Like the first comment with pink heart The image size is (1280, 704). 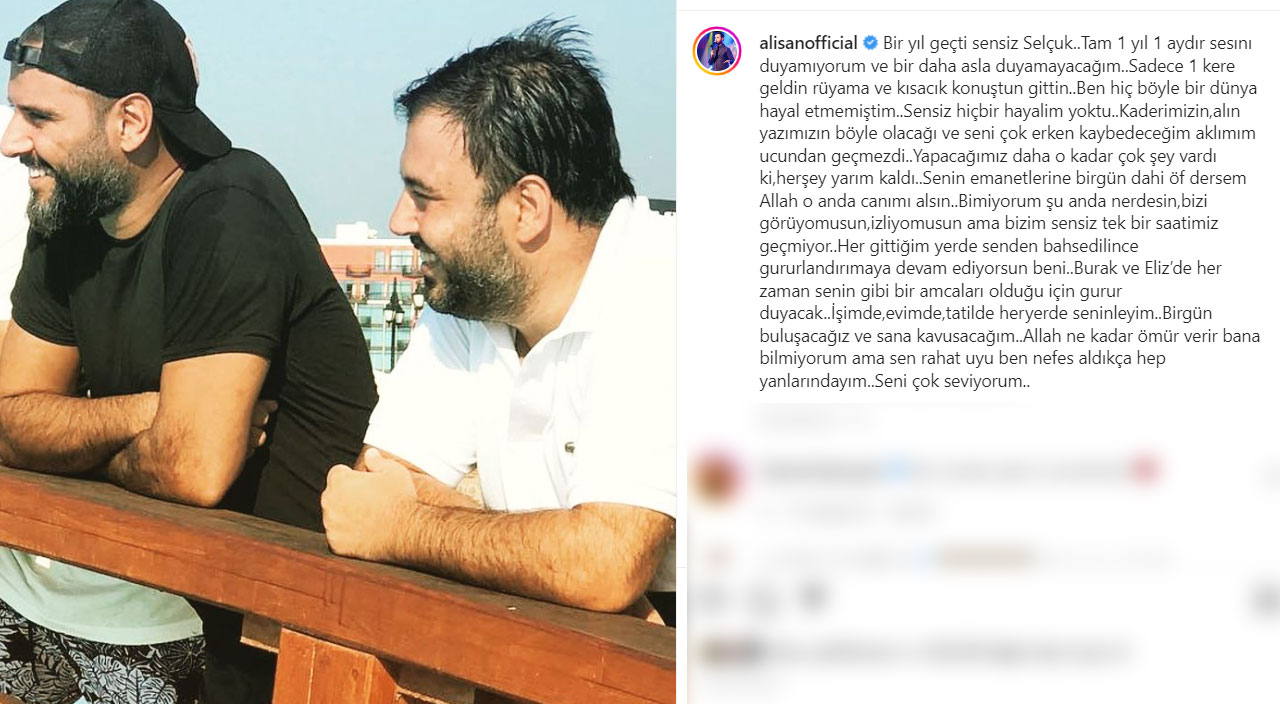(1145, 469)
